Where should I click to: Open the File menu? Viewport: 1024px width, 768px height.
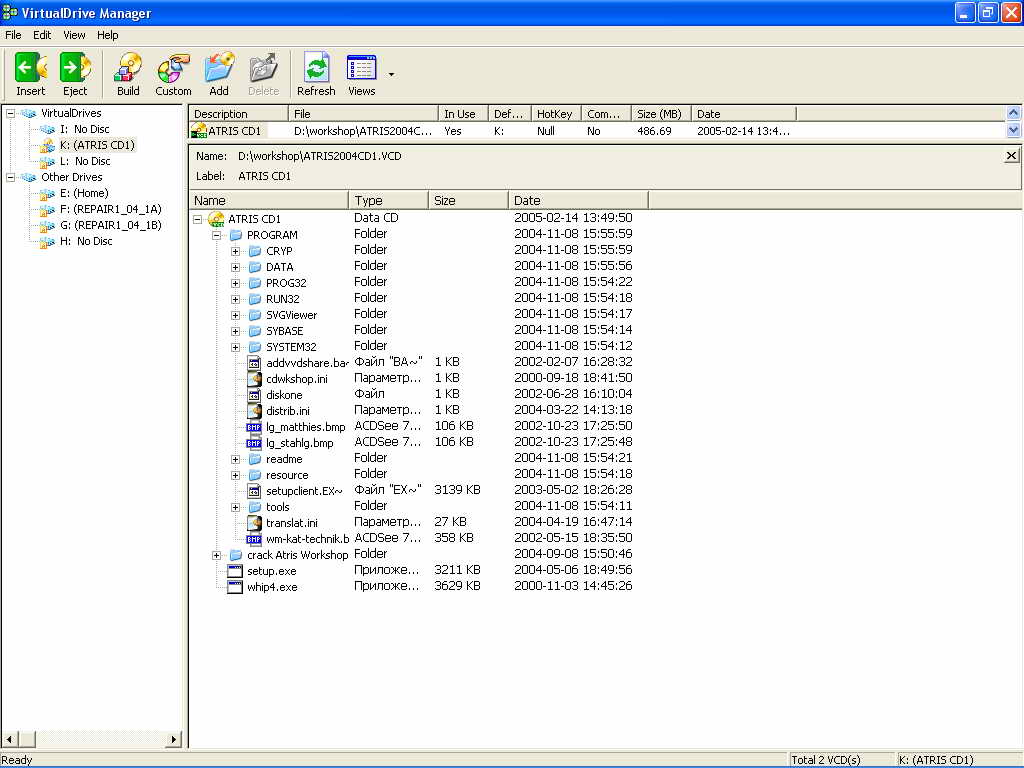point(13,35)
